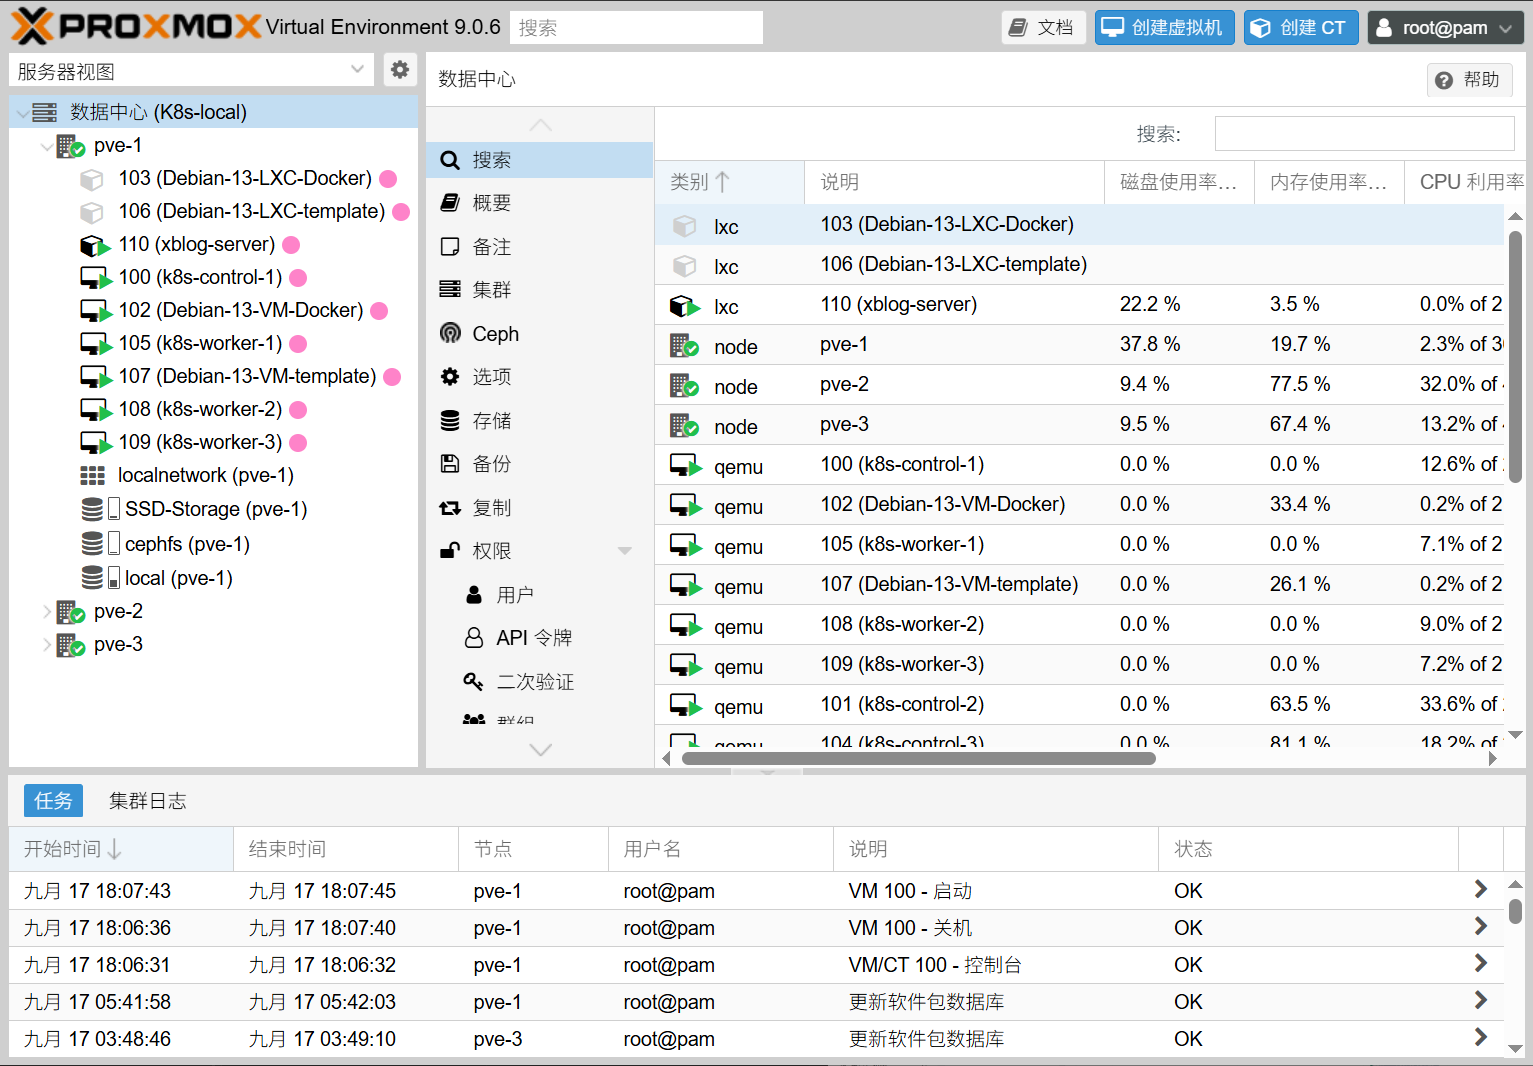Collapse the pve-1 node tree
The image size is (1533, 1066).
point(46,146)
